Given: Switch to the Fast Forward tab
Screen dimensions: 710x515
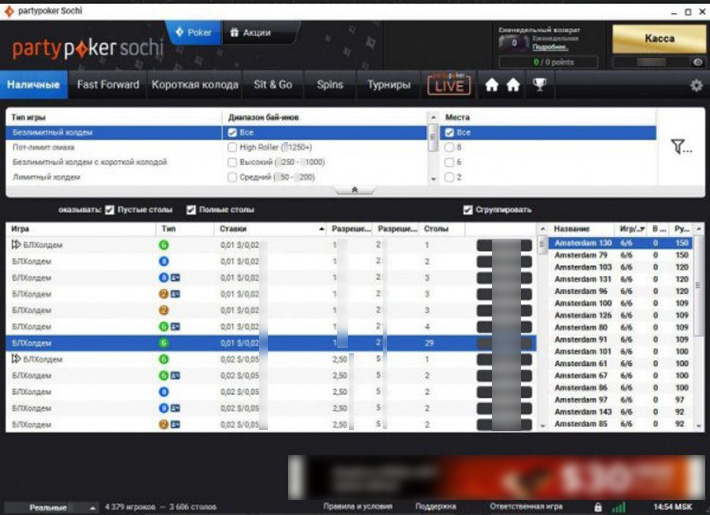Looking at the screenshot, I should pos(108,85).
